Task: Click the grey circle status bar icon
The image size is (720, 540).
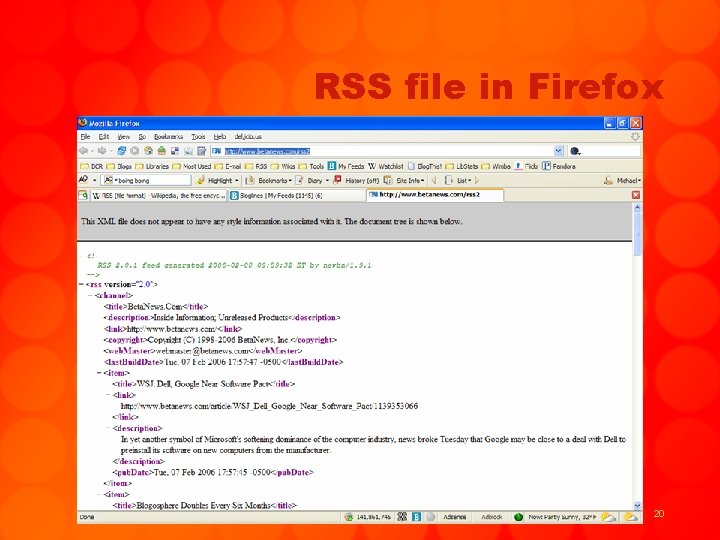Action: [430, 517]
